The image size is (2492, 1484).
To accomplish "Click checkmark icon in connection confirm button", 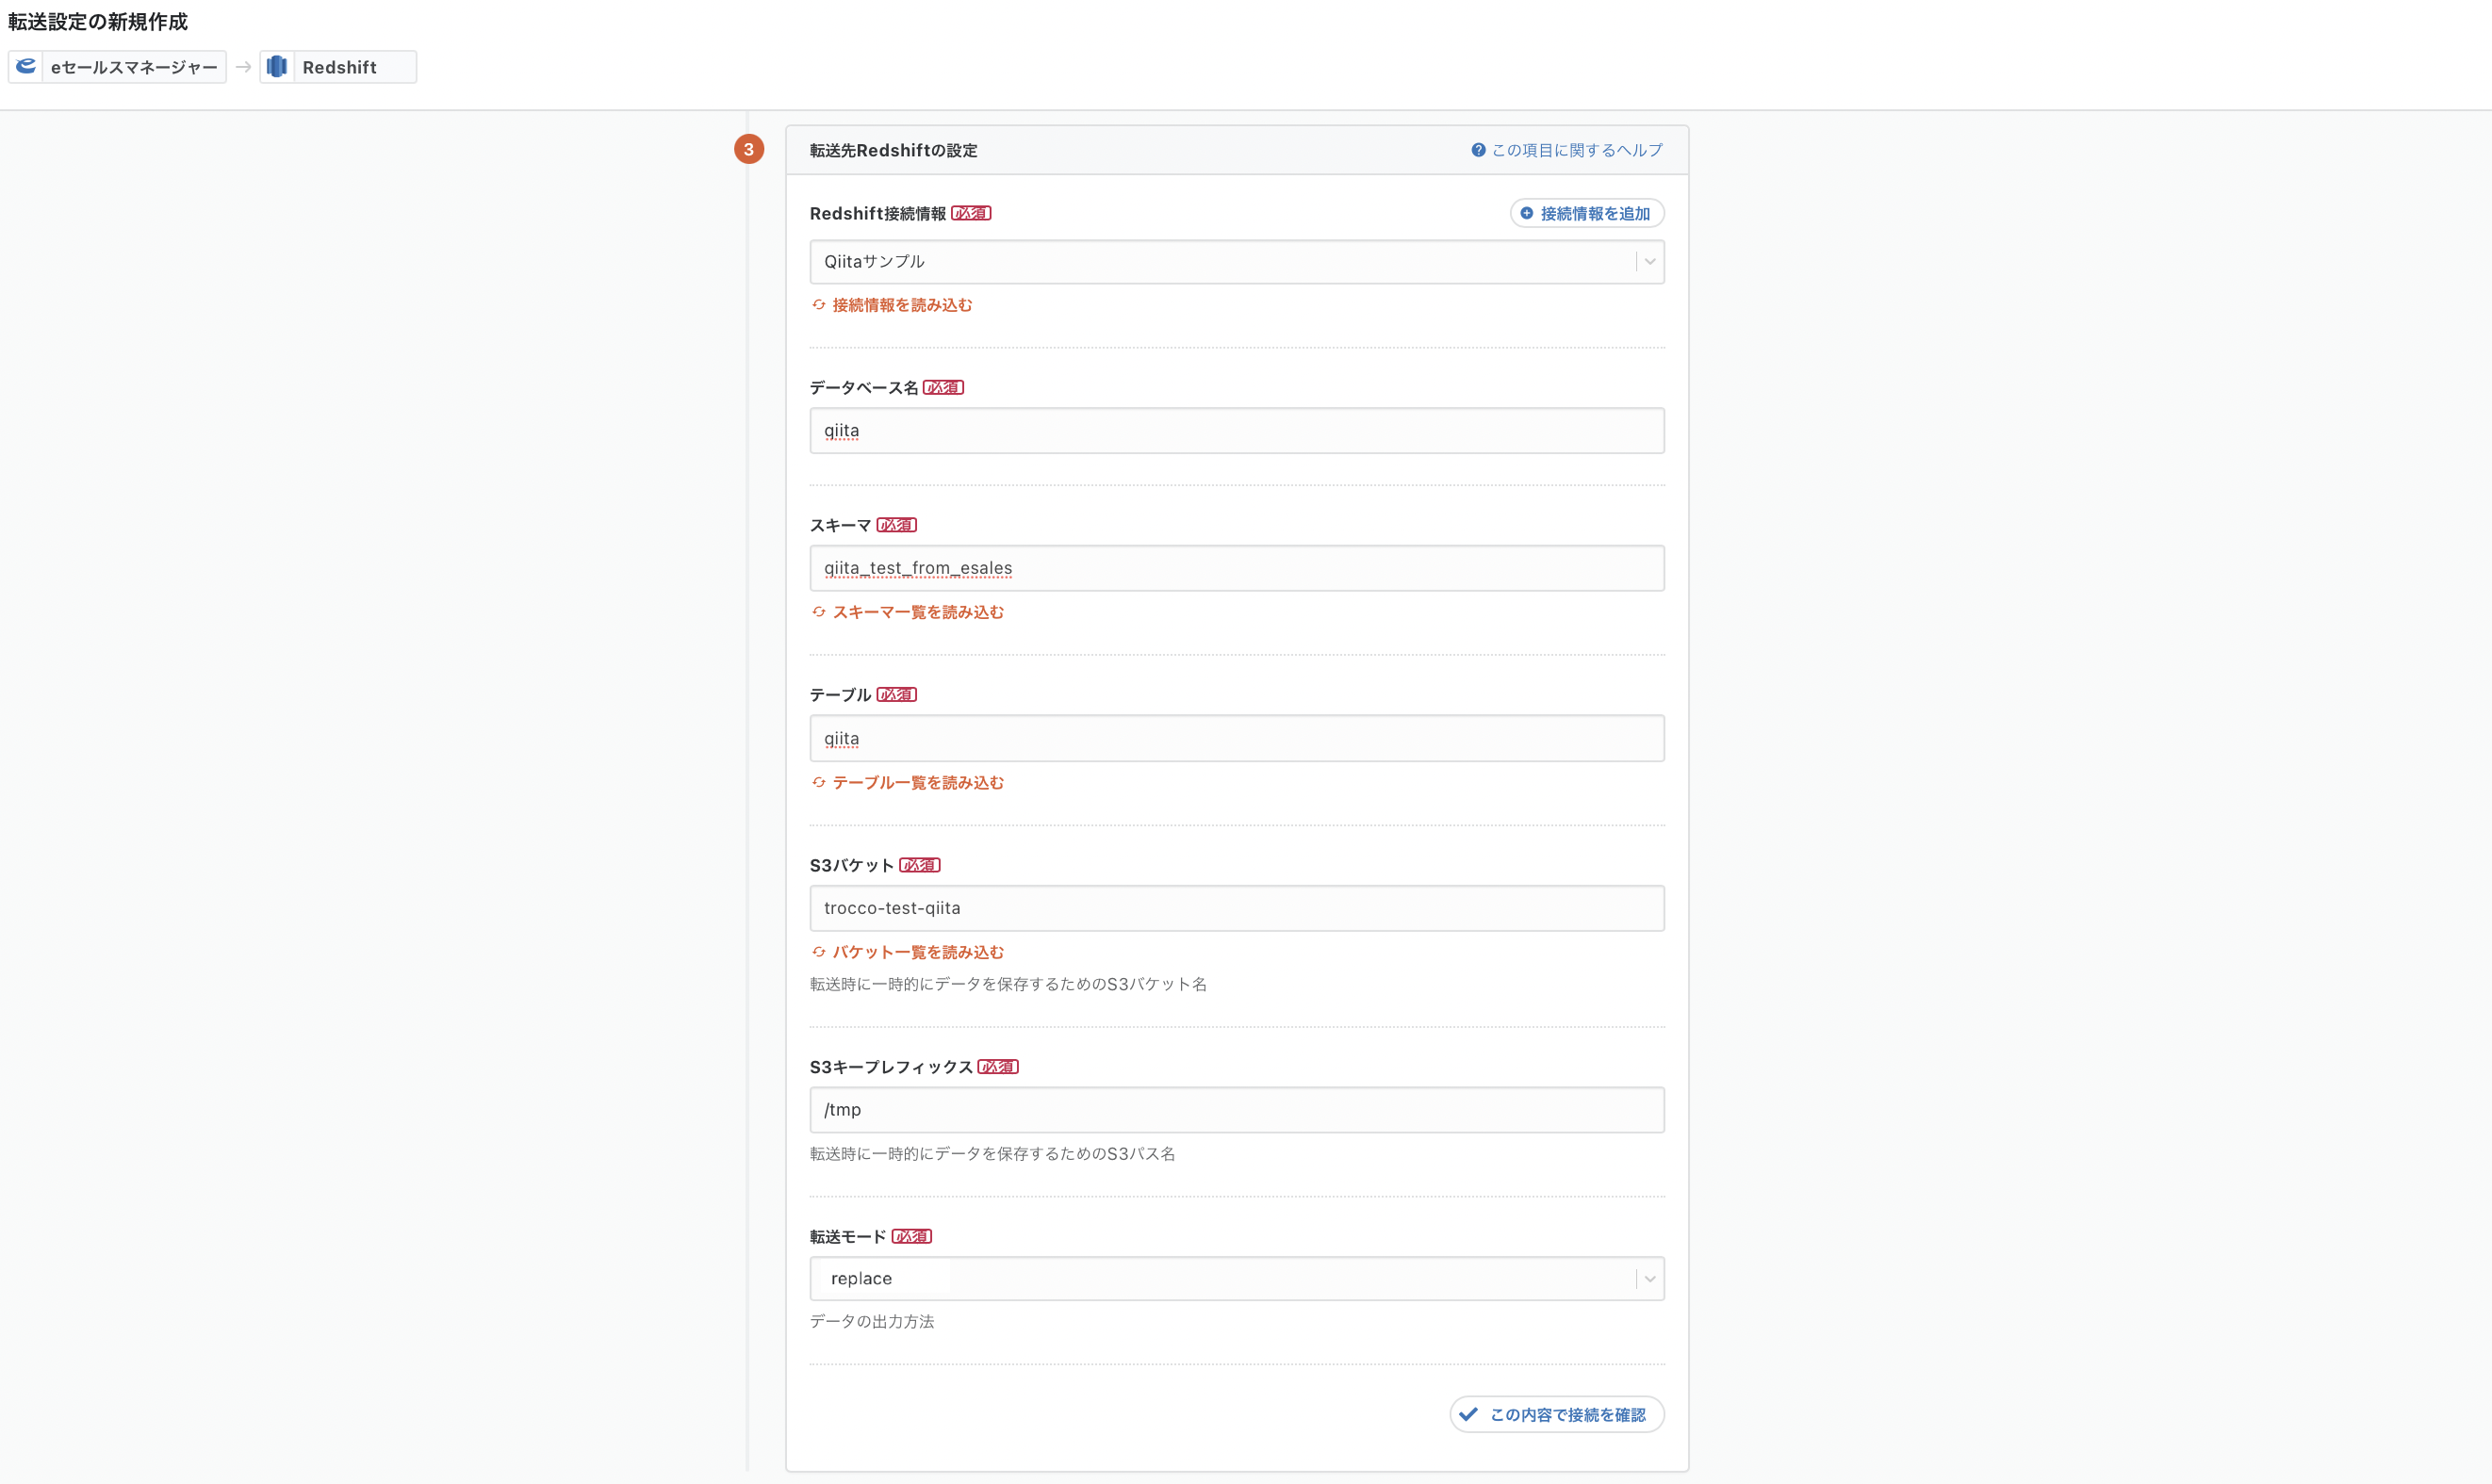I will point(1468,1414).
